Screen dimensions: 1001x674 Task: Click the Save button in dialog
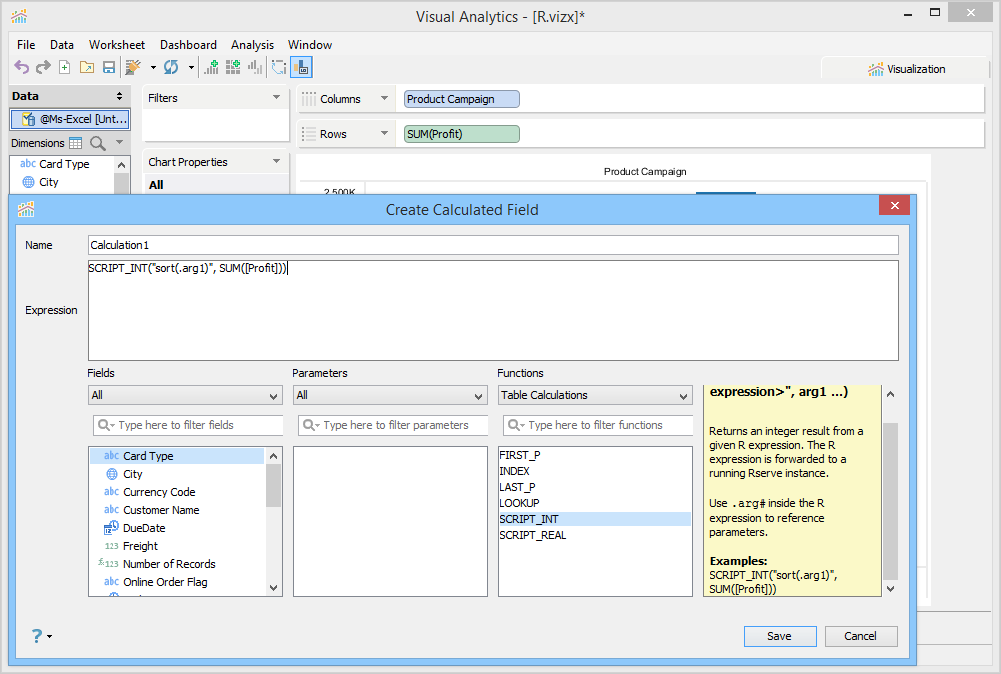(780, 636)
